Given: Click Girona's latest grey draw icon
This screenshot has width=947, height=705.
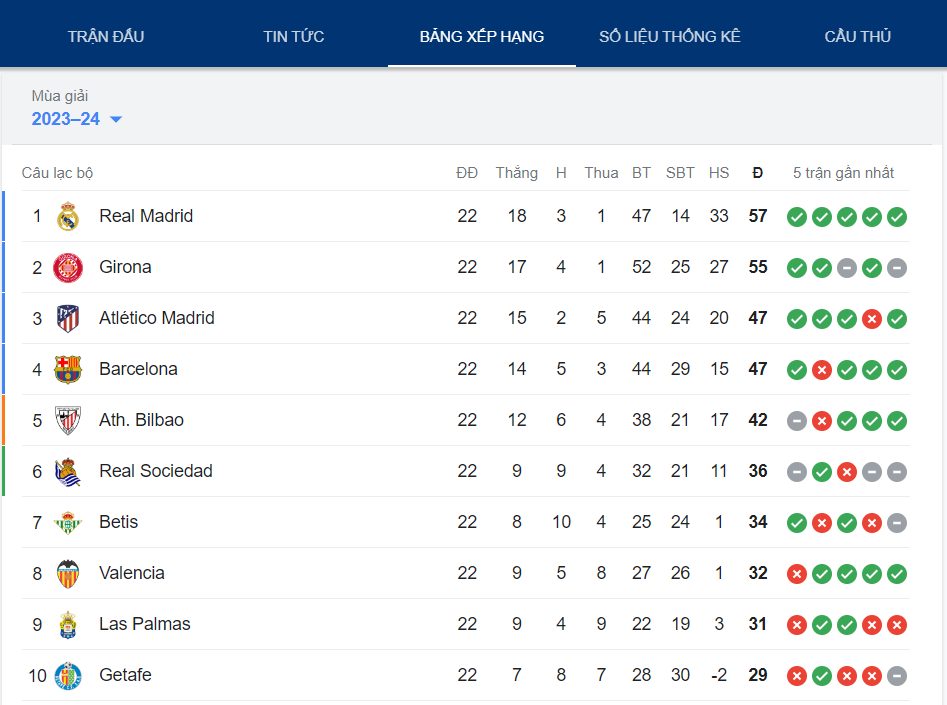Looking at the screenshot, I should 897,268.
